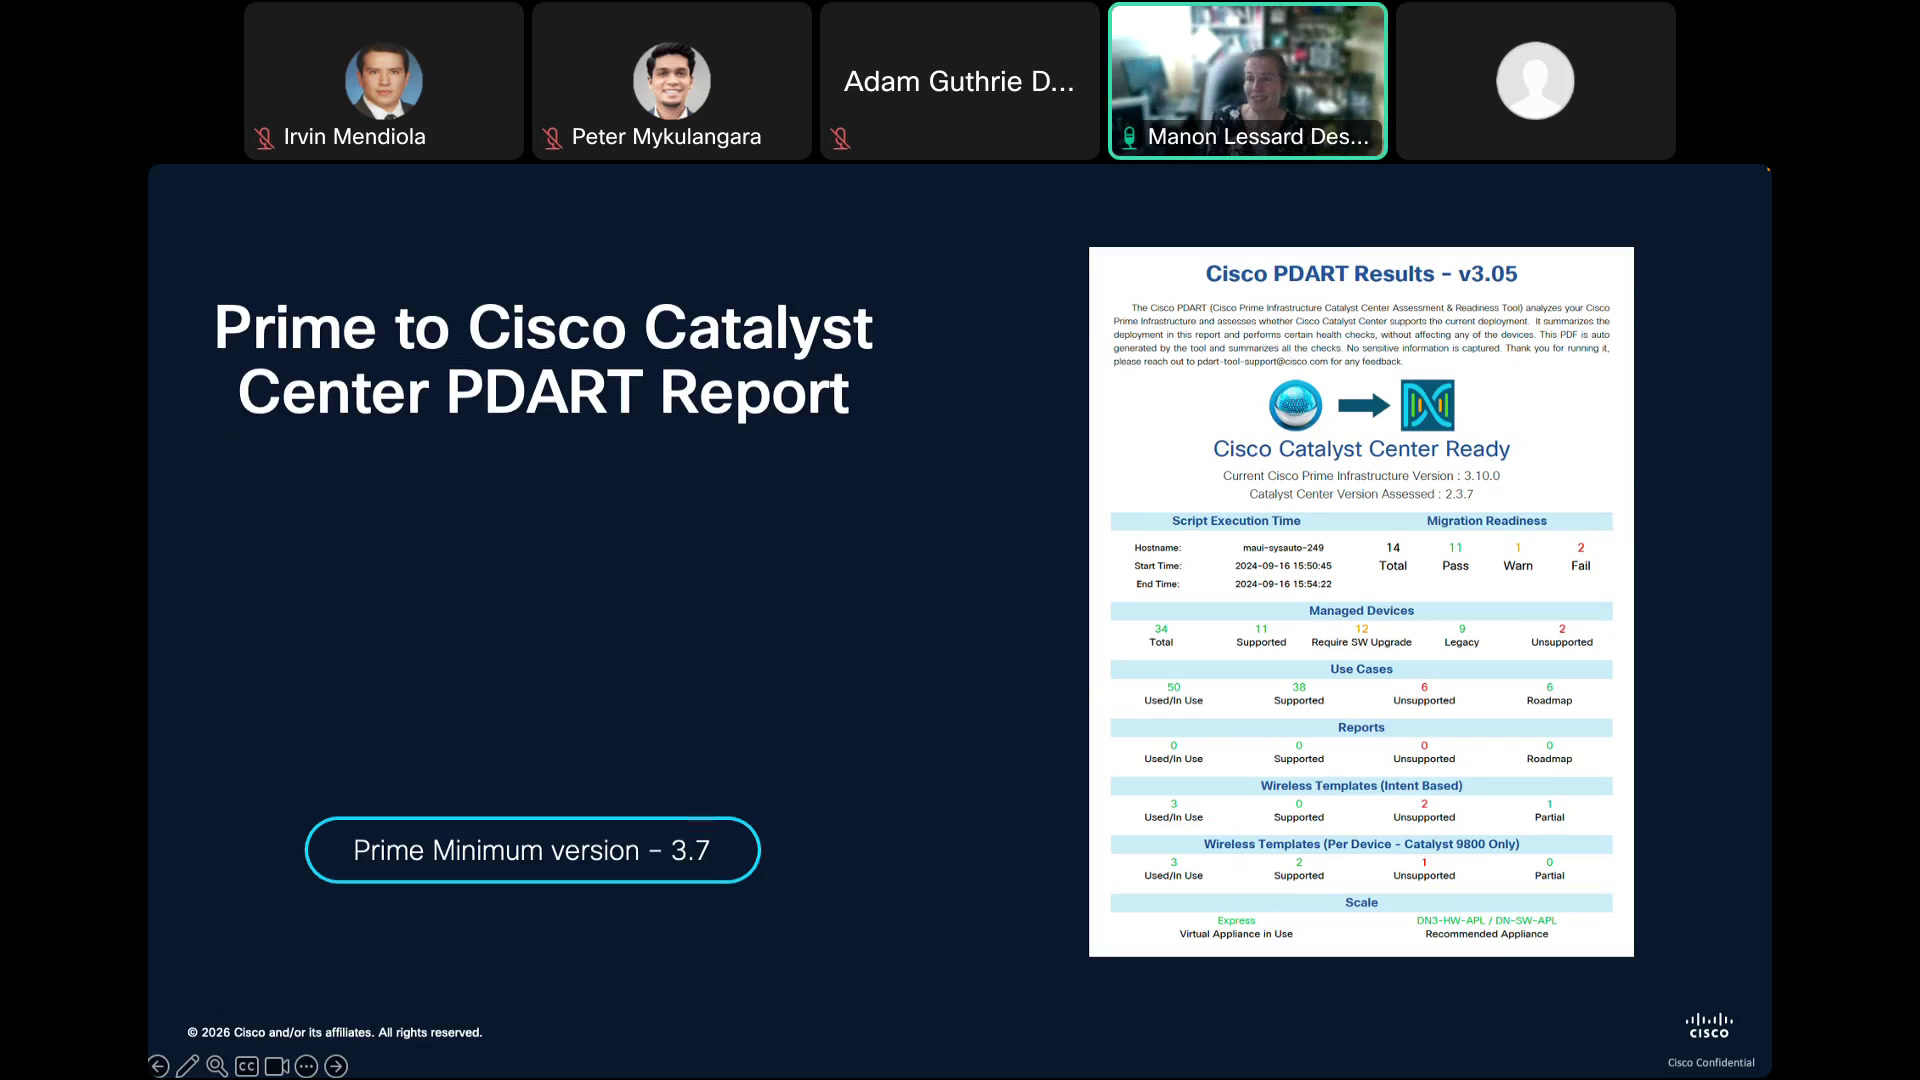The width and height of the screenshot is (1920, 1080).
Task: Click the Prime Minimum version 3.7 box
Action: coord(533,850)
